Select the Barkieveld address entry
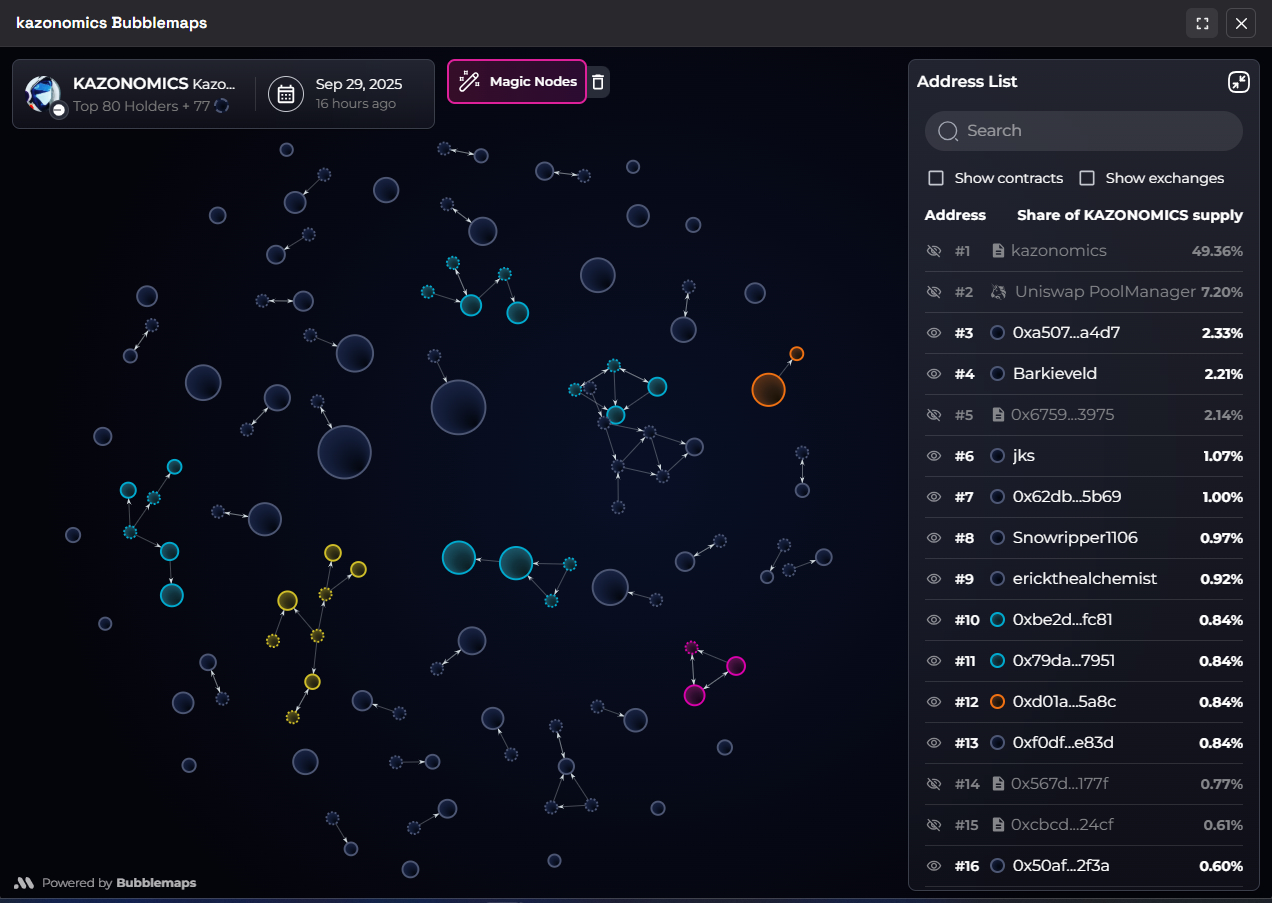This screenshot has height=903, width=1272. pyautogui.click(x=1055, y=374)
